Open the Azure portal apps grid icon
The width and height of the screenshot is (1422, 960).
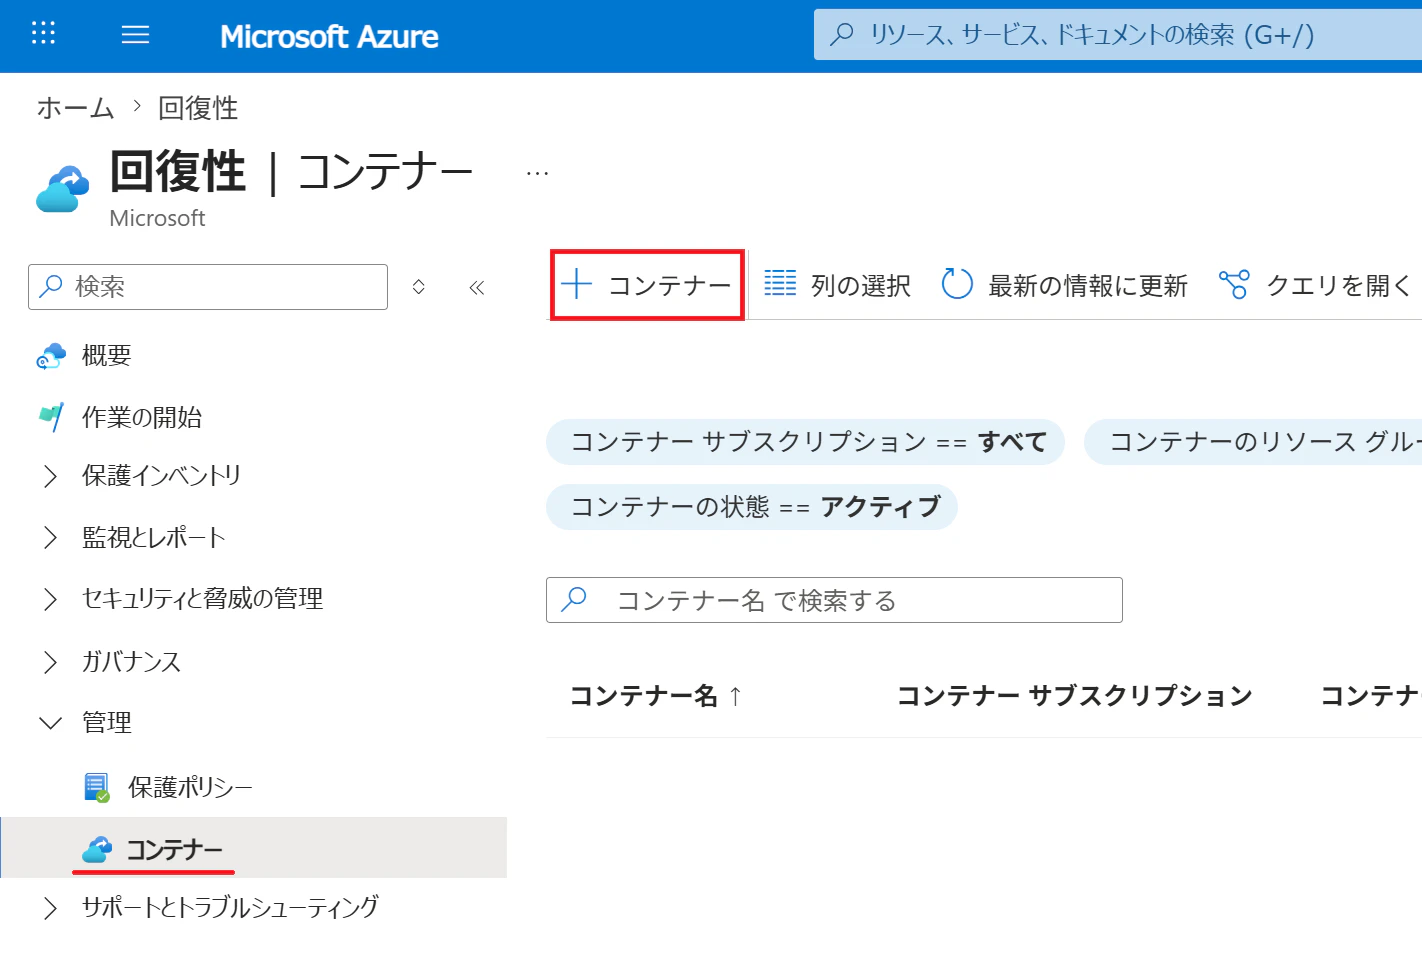tap(43, 34)
